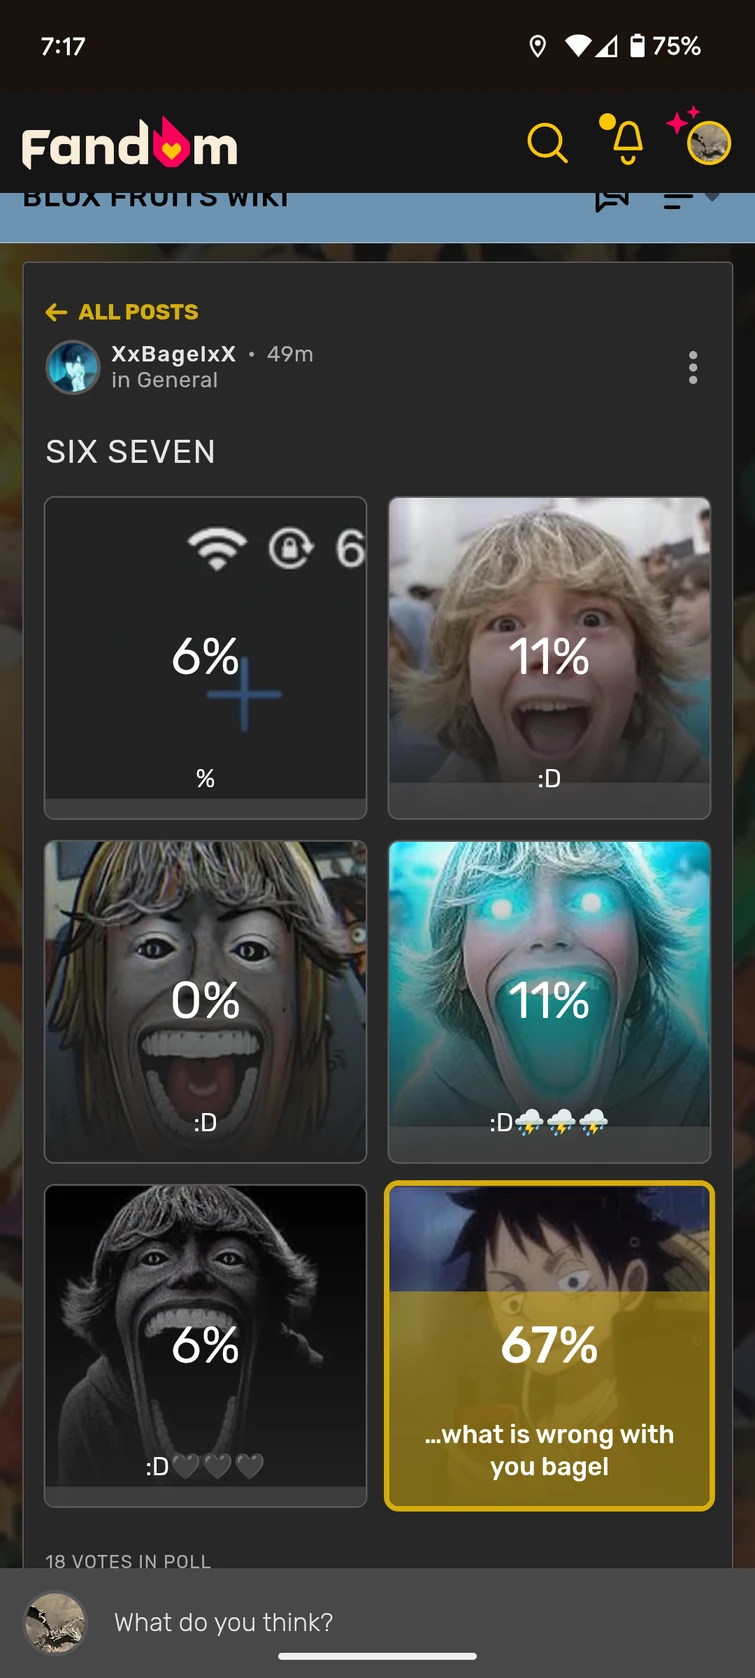The width and height of the screenshot is (755, 1678).
Task: Open the Blox Fruits Wiki title
Action: click(156, 200)
